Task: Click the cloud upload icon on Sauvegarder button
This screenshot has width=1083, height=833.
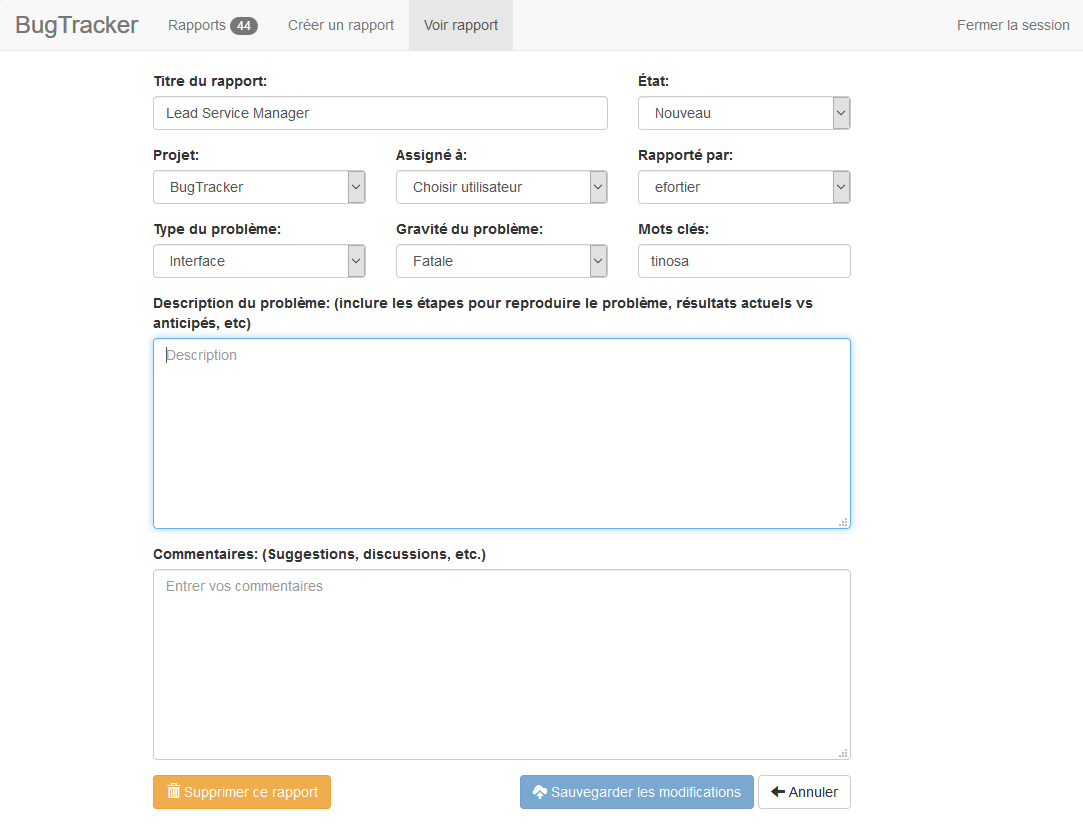Action: tap(540, 792)
